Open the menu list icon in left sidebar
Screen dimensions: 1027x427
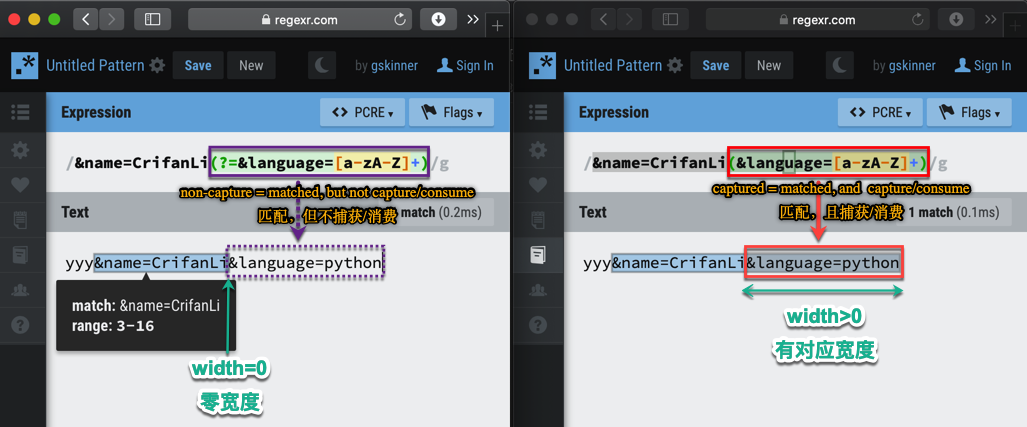pyautogui.click(x=21, y=112)
